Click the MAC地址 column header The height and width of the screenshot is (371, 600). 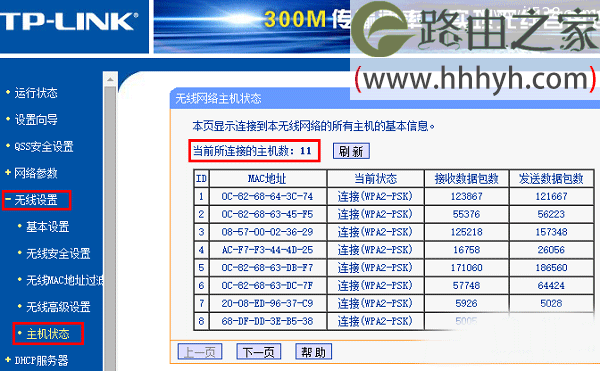point(267,179)
